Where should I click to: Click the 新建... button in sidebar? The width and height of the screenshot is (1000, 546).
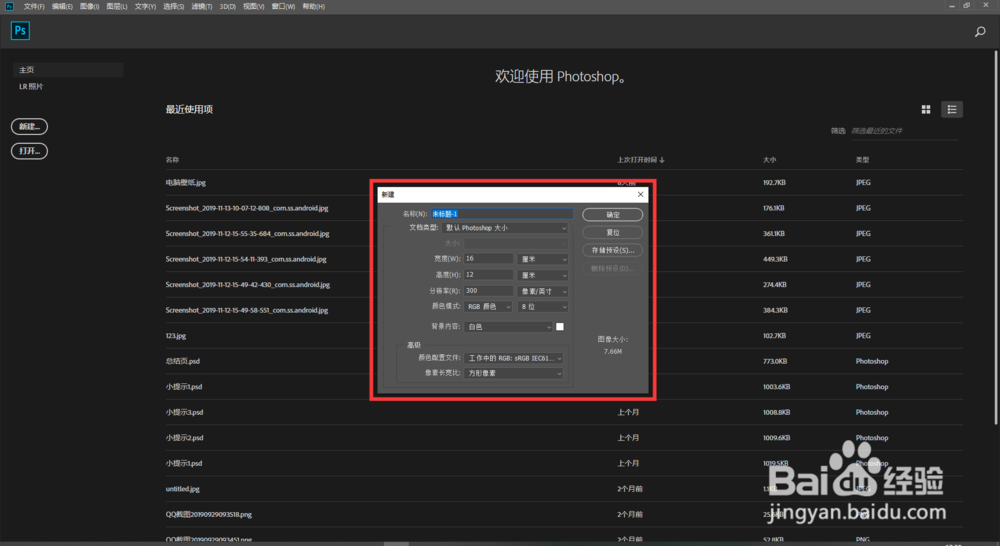(x=29, y=126)
